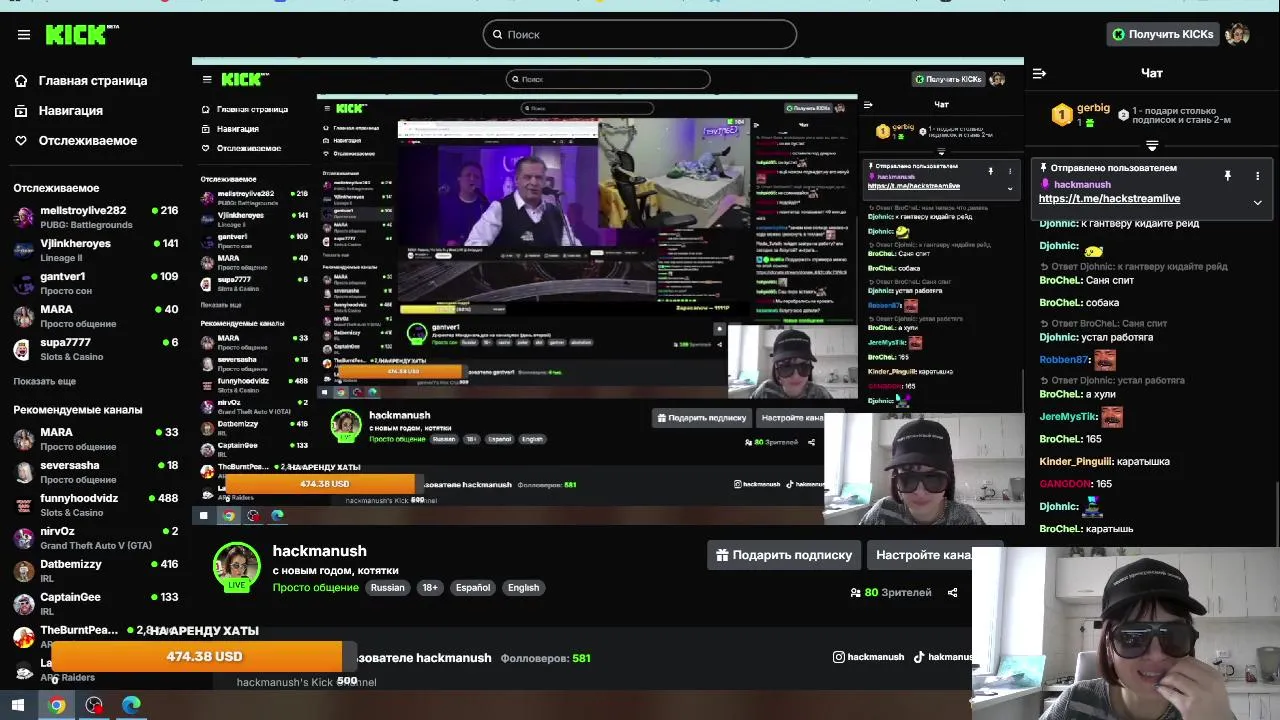Click the Подарить подписку button

[784, 555]
